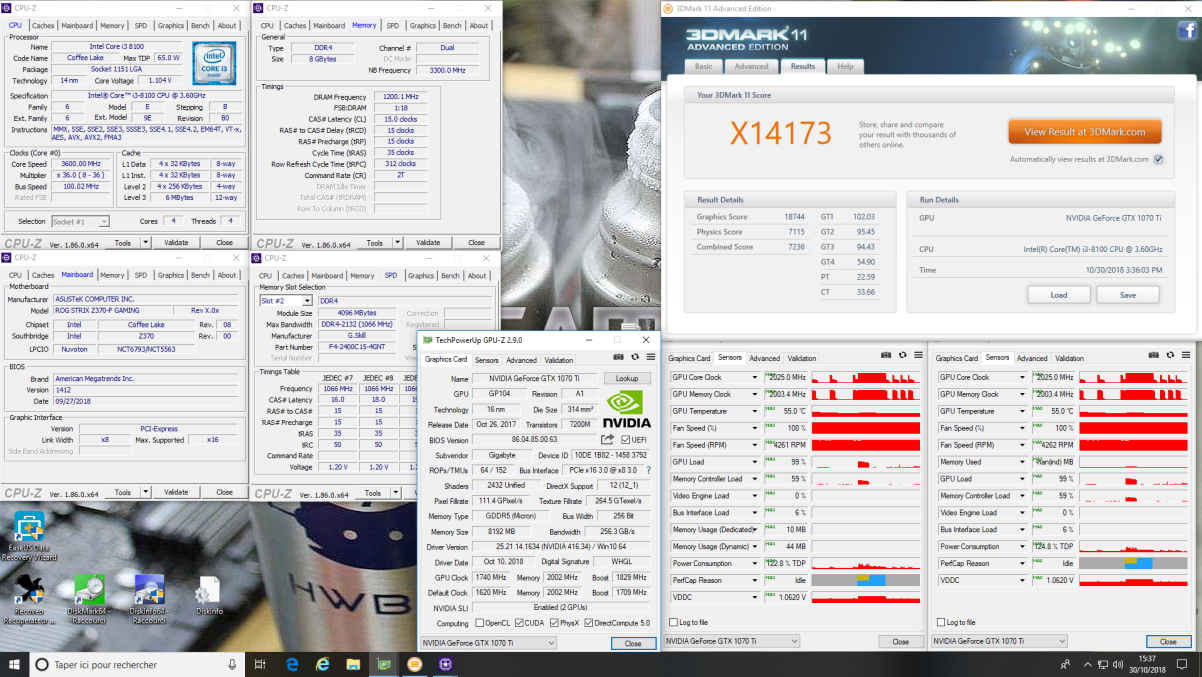Open the Bench tab in CPU-Z SPD window
1202x677 pixels.
[452, 275]
